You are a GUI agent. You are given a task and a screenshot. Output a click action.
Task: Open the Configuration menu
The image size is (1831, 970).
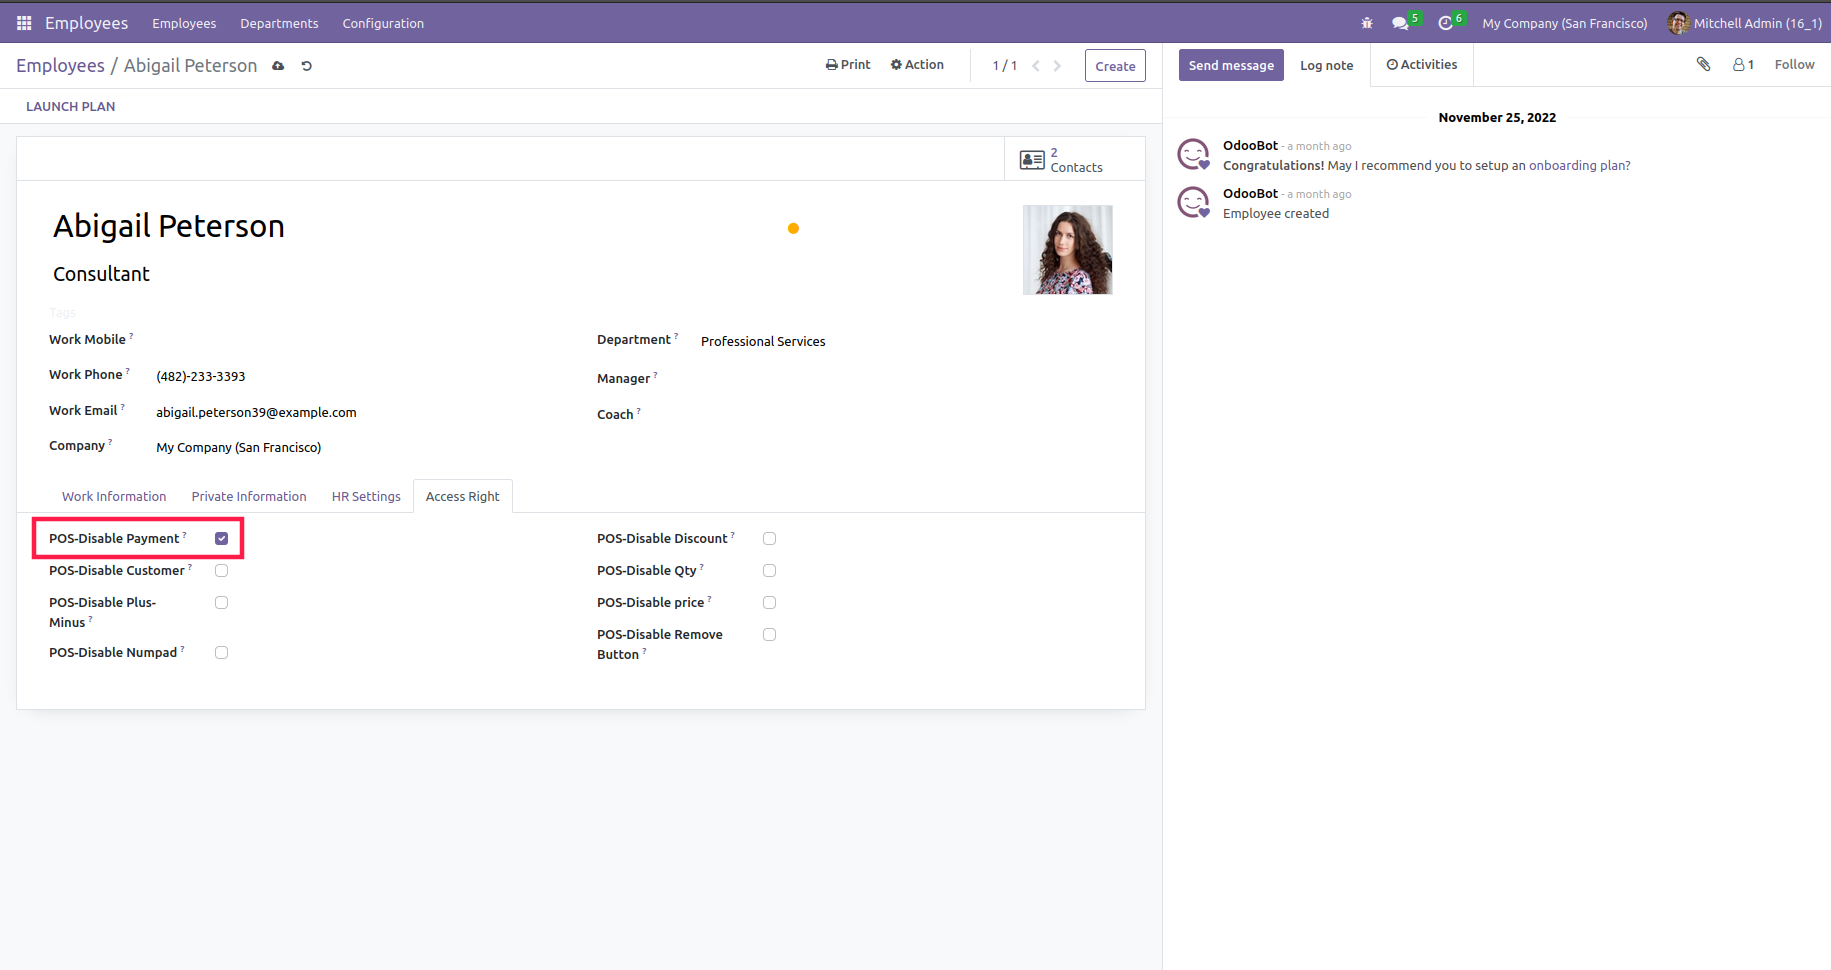tap(383, 23)
